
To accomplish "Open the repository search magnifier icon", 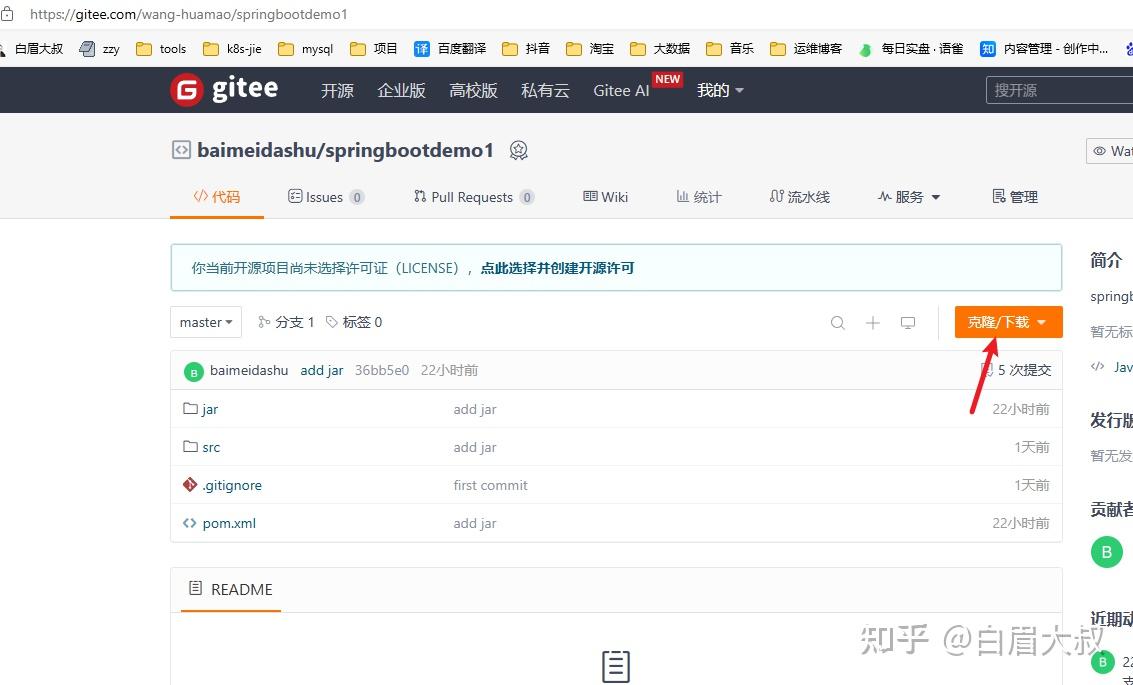I will (x=838, y=322).
